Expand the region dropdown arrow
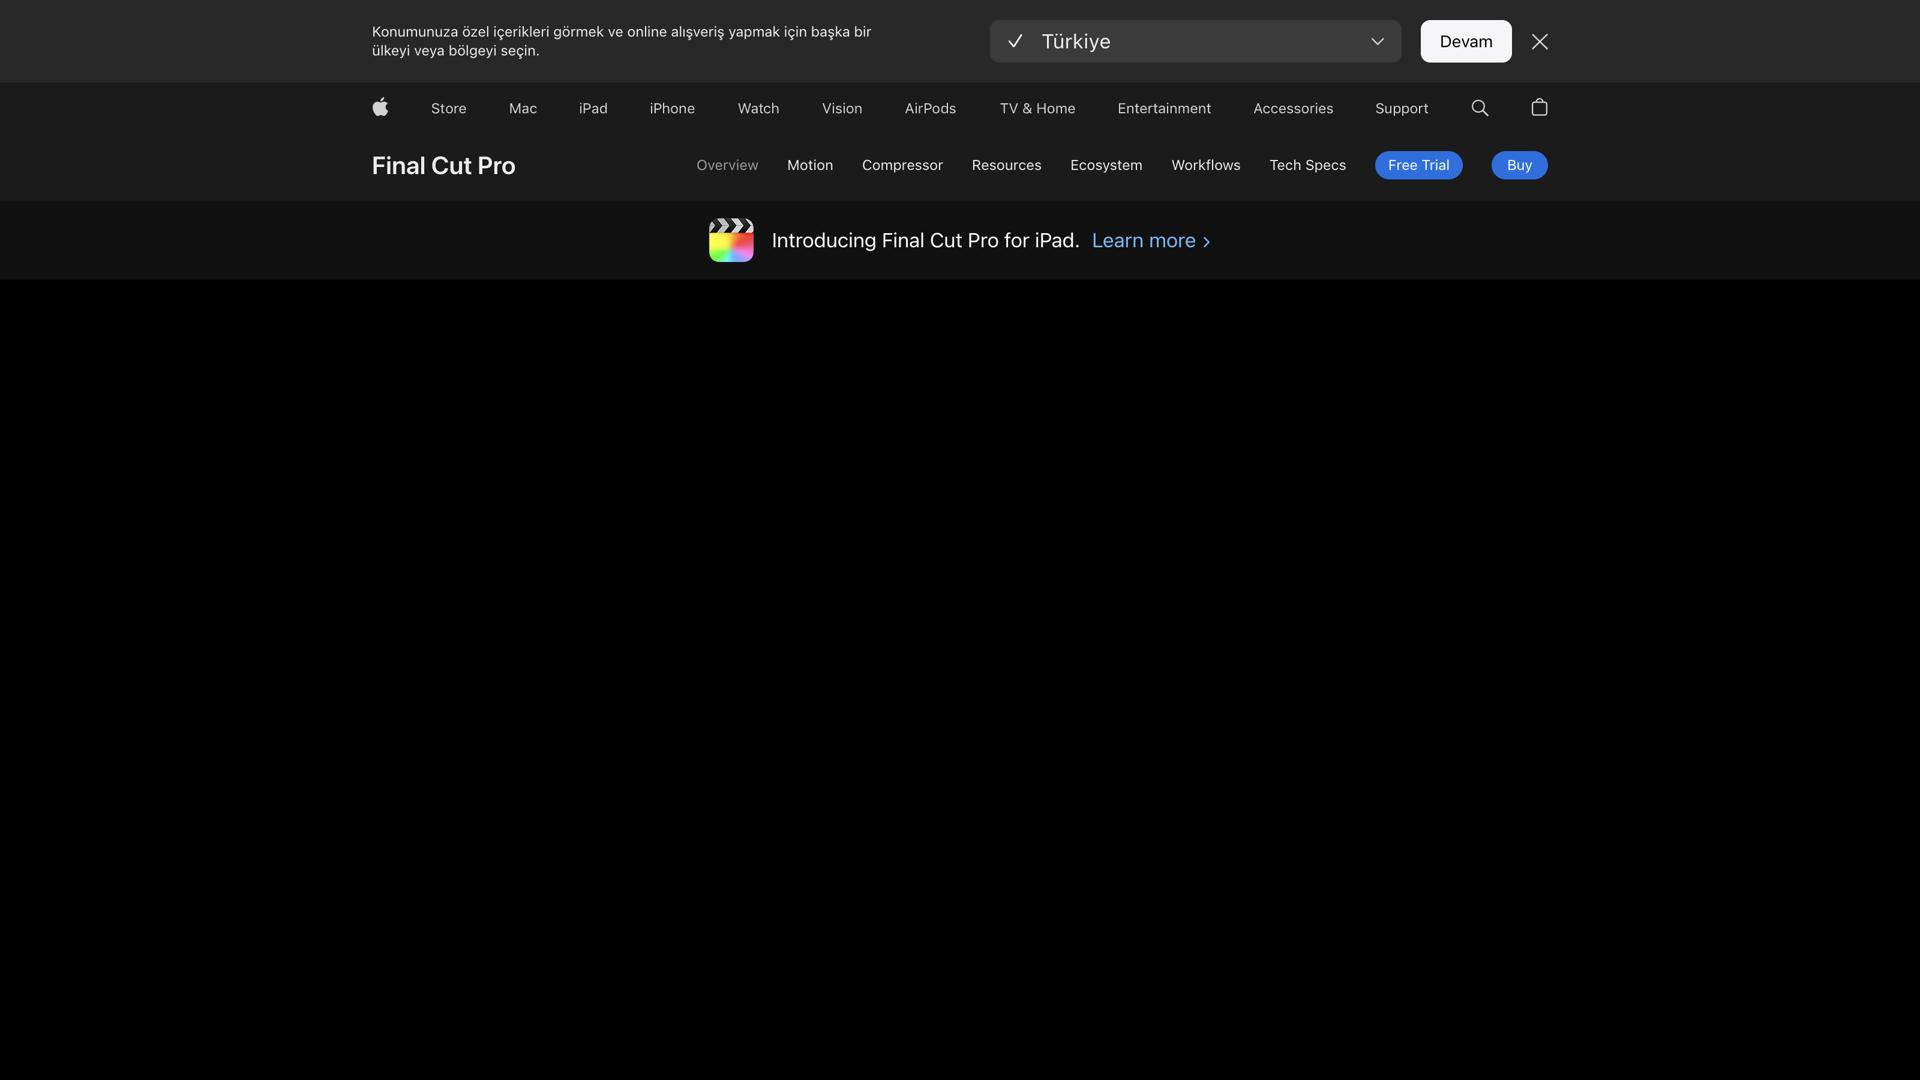1920x1080 pixels. click(1377, 41)
